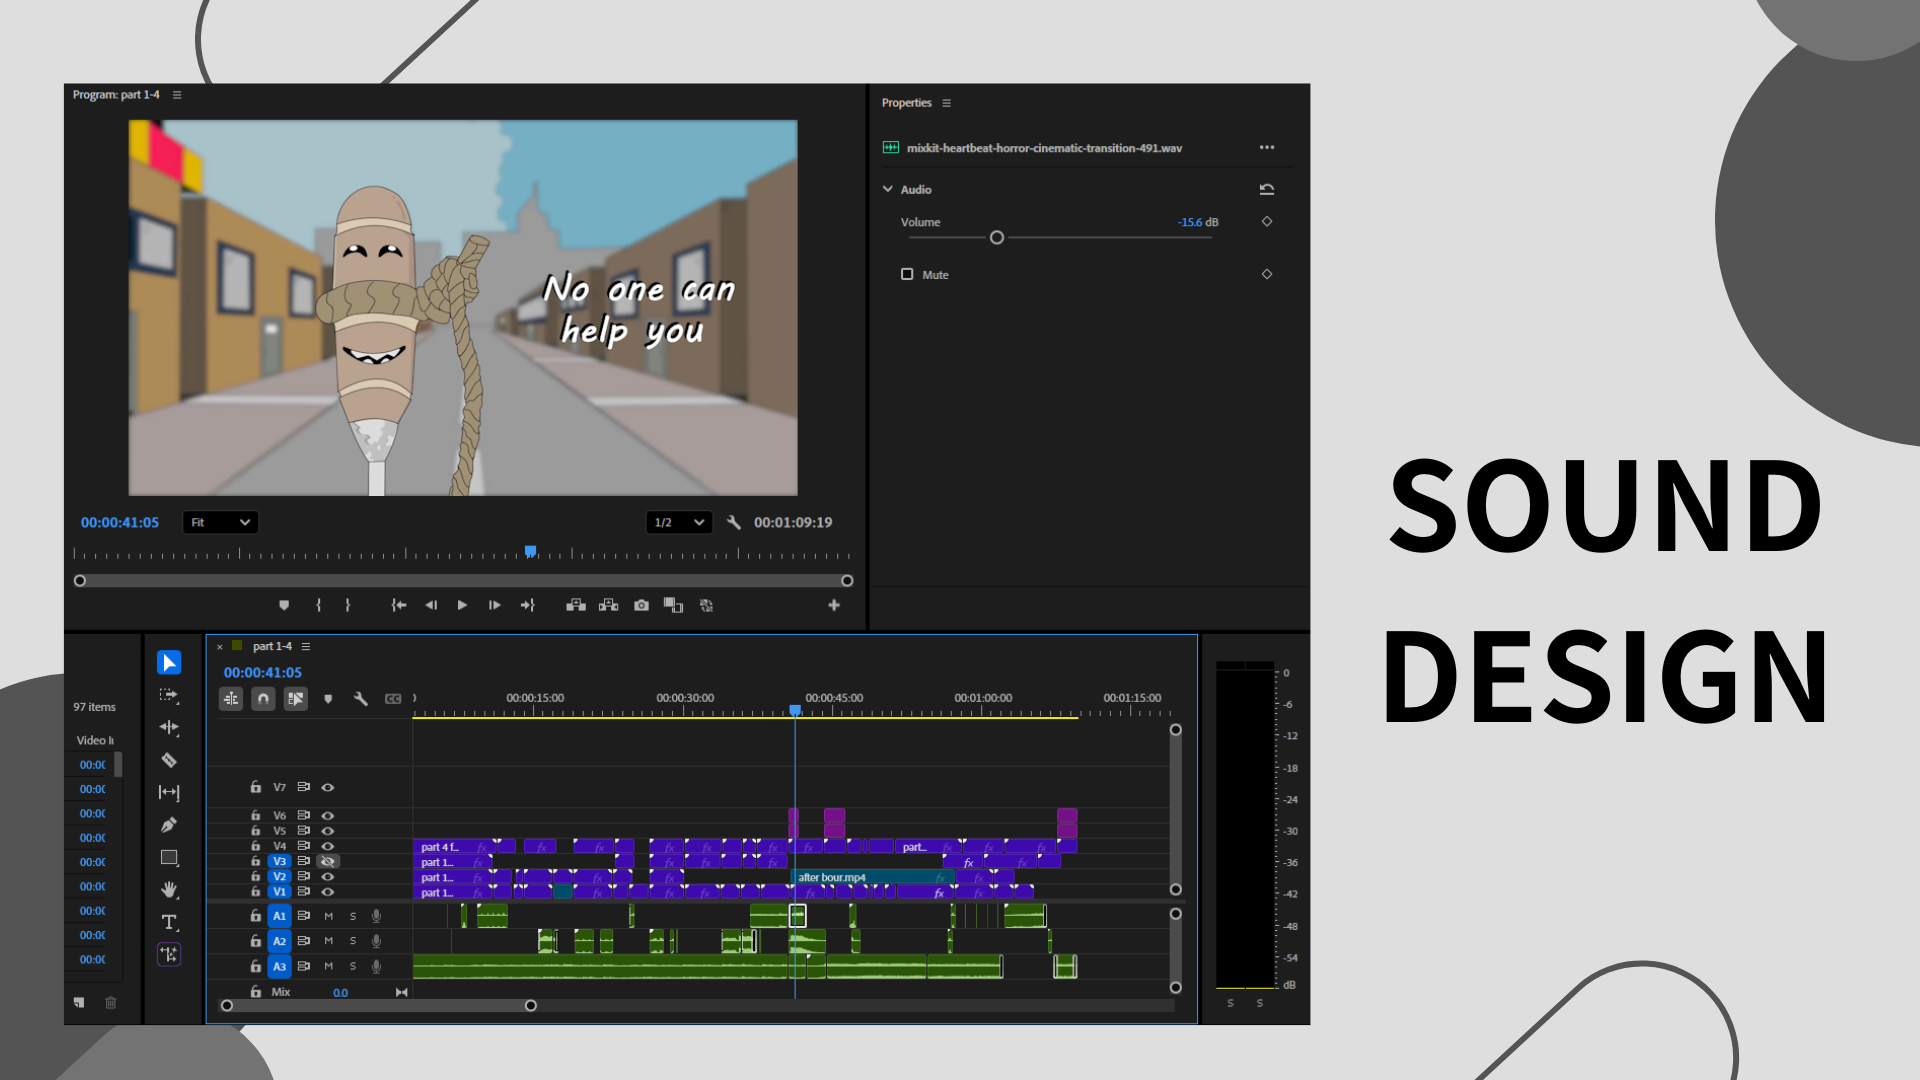Open clip more options three dots
The image size is (1920, 1080).
click(1267, 148)
